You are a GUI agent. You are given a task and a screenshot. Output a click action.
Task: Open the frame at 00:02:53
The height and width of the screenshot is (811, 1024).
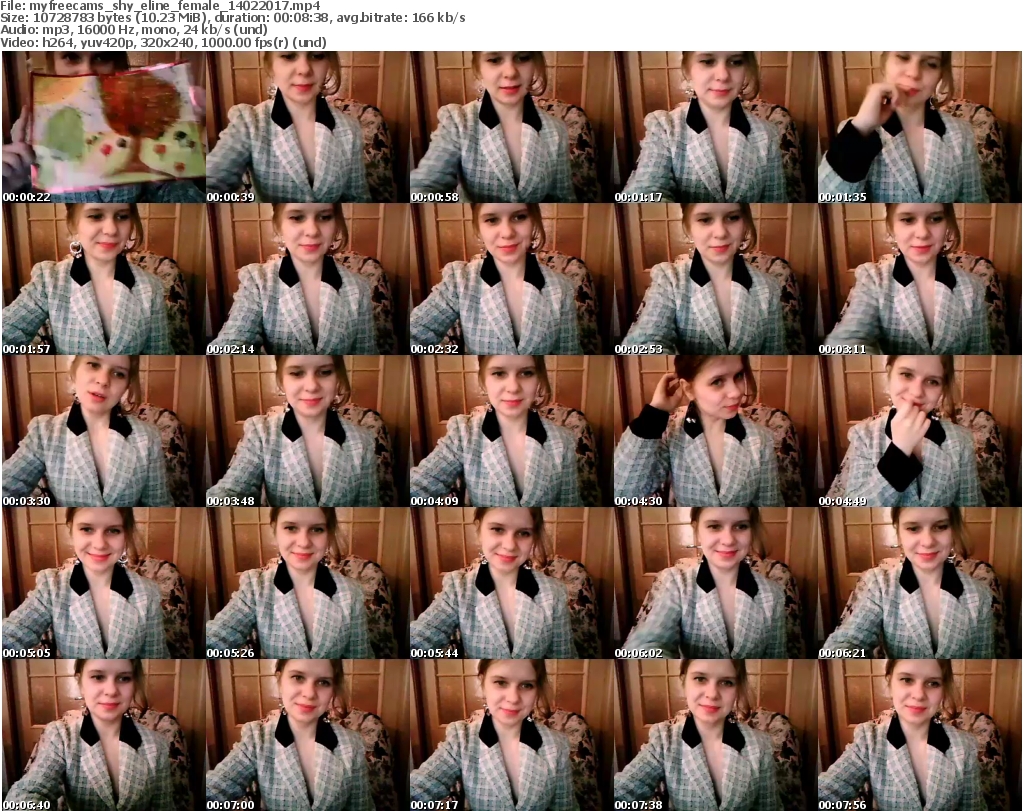click(716, 279)
